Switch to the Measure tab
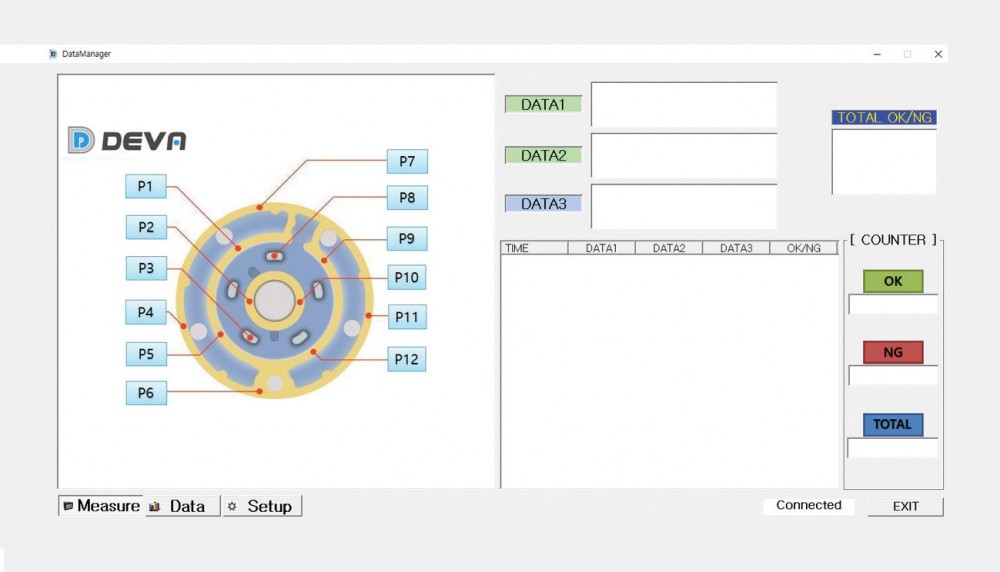The width and height of the screenshot is (1000, 572). (101, 506)
